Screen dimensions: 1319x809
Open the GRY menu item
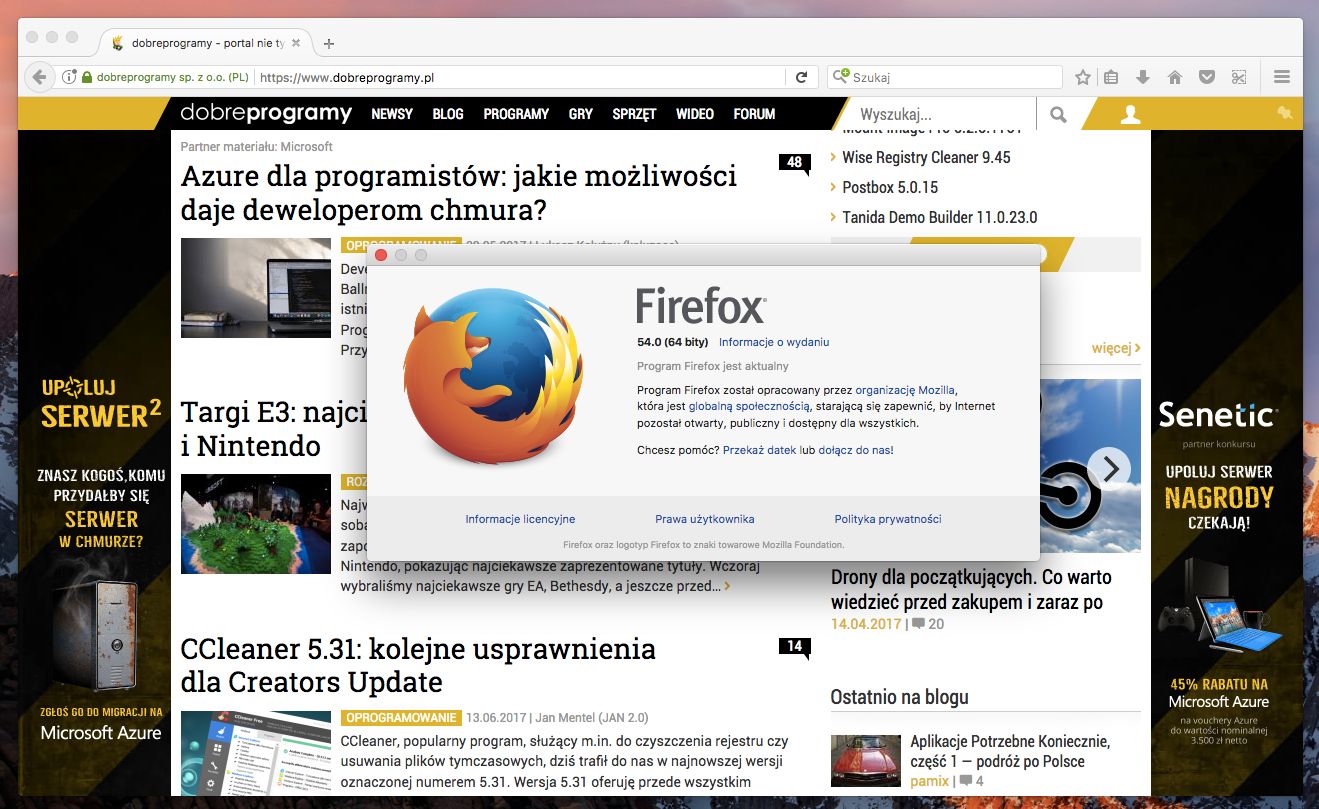tap(581, 114)
